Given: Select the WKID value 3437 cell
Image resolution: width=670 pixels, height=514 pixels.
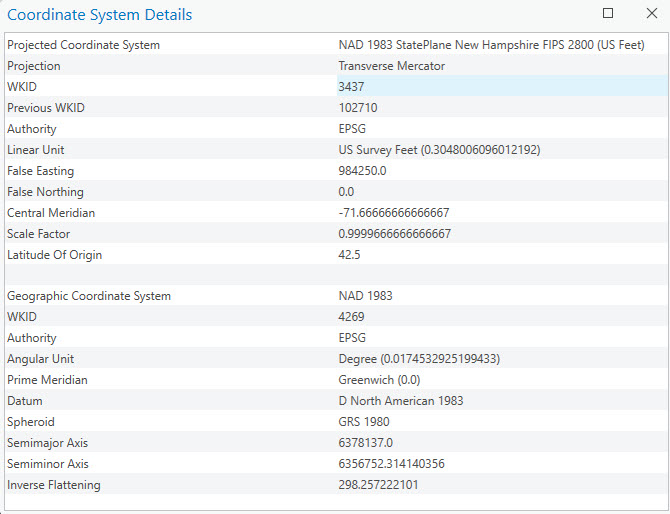Looking at the screenshot, I should [x=502, y=87].
